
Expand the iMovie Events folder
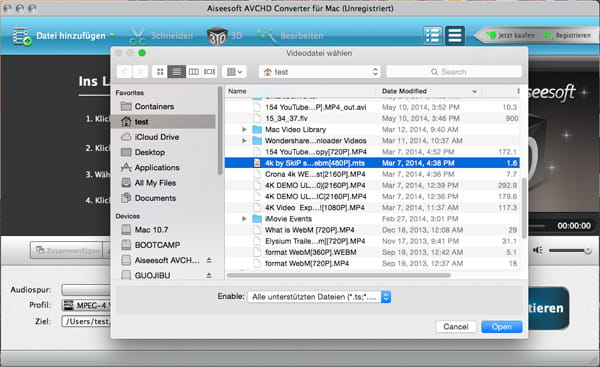(244, 219)
